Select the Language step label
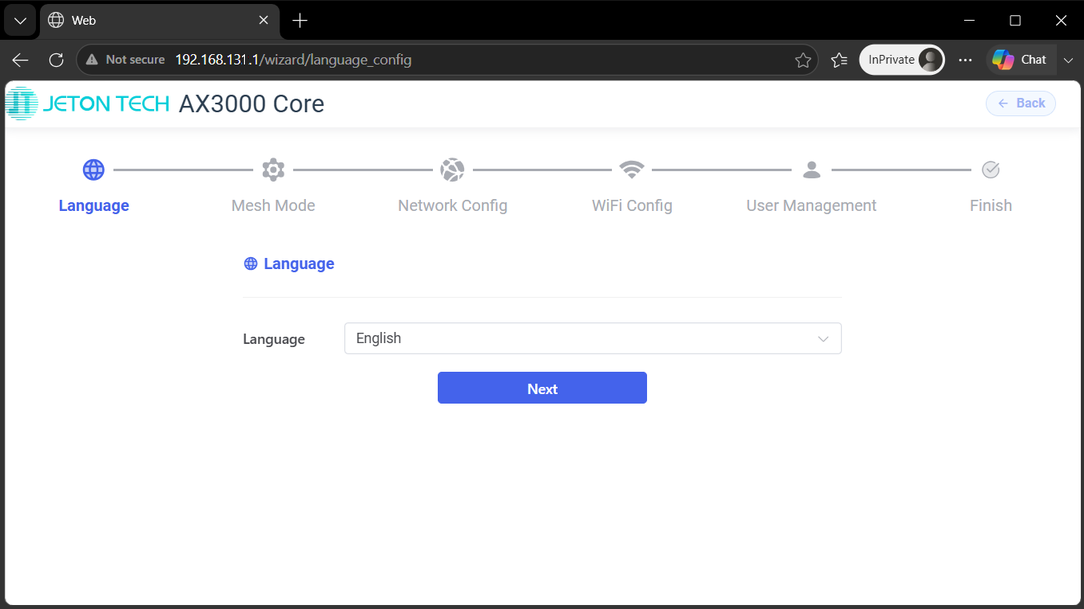Image resolution: width=1084 pixels, height=609 pixels. [94, 205]
